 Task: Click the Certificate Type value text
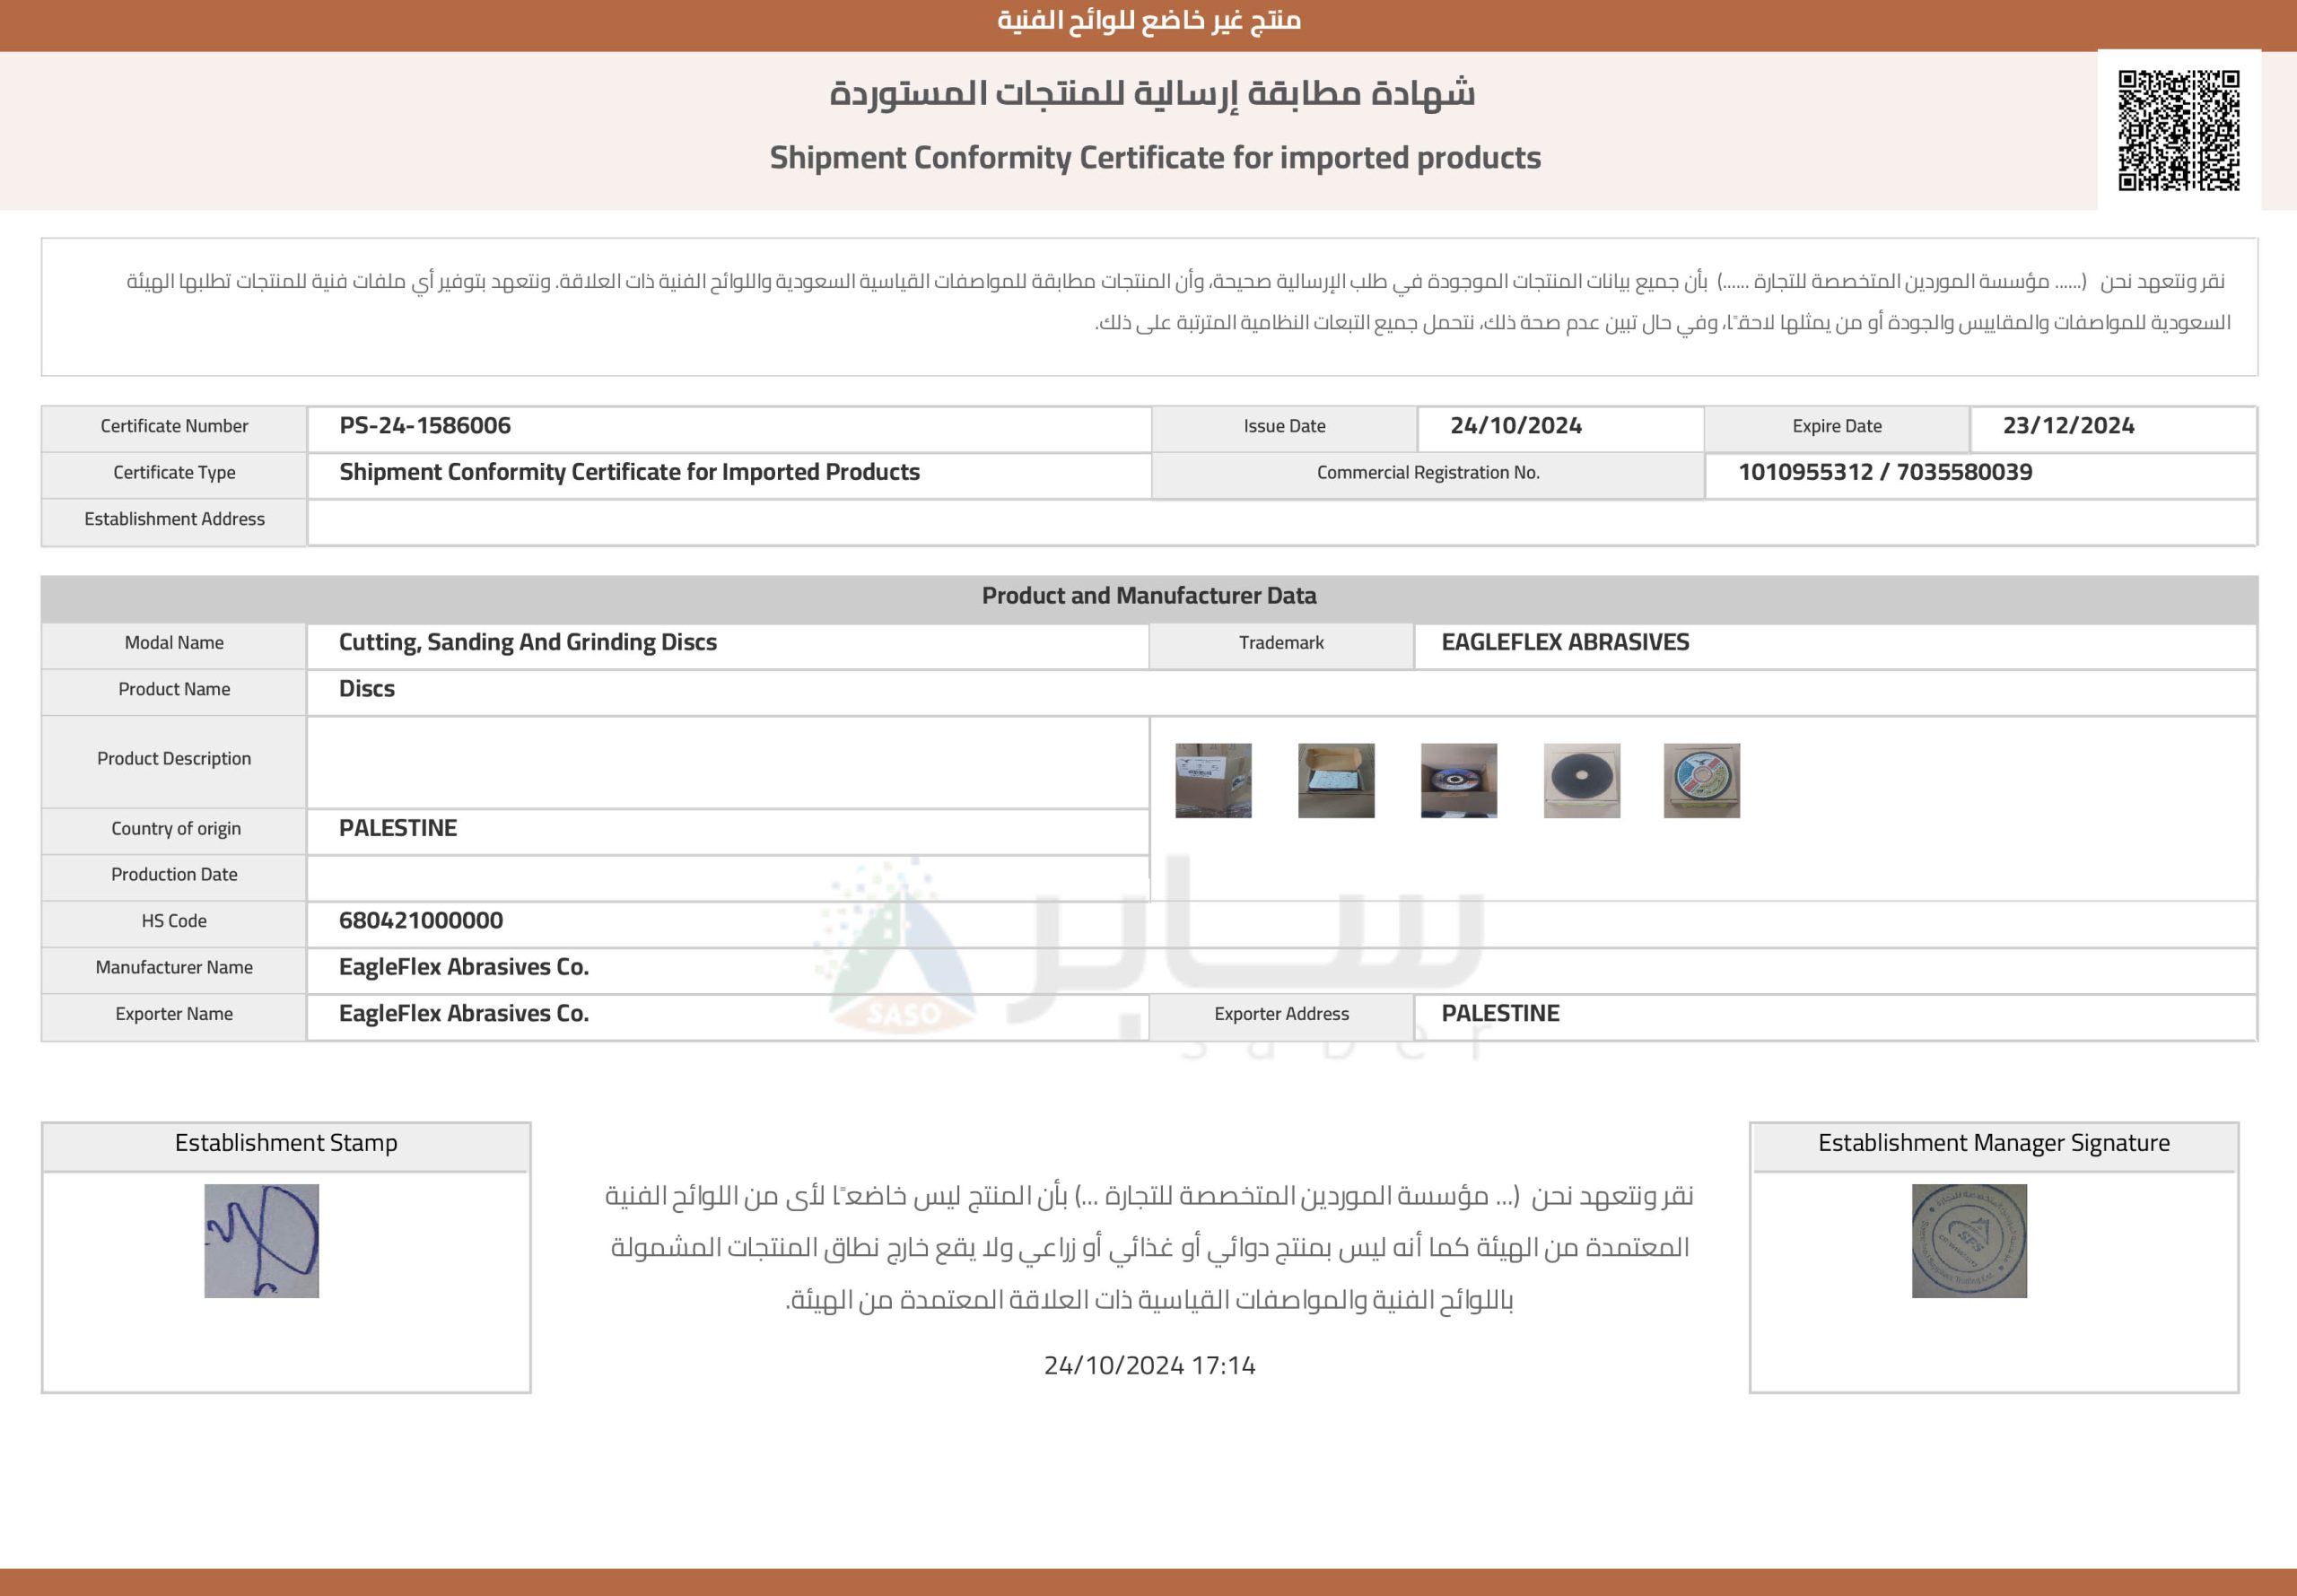pos(629,472)
